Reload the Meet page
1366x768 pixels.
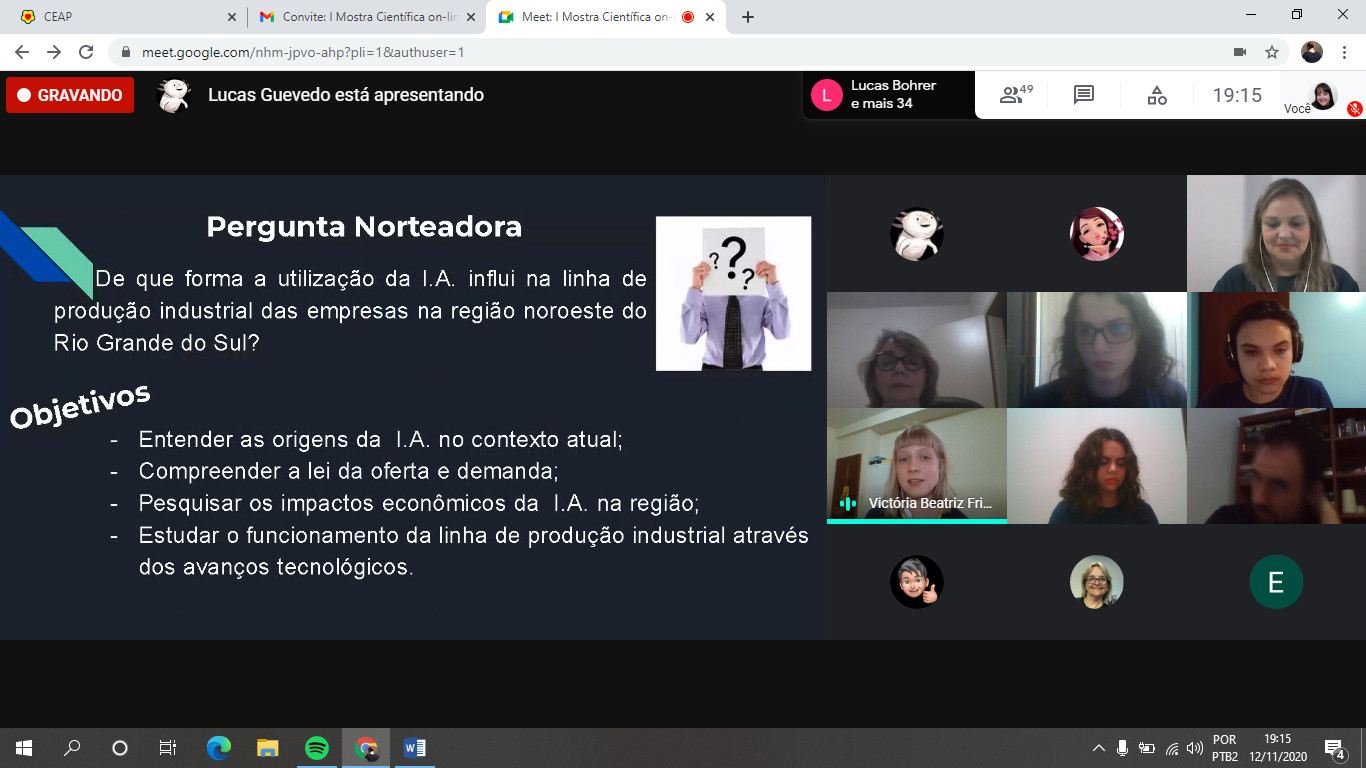(86, 52)
